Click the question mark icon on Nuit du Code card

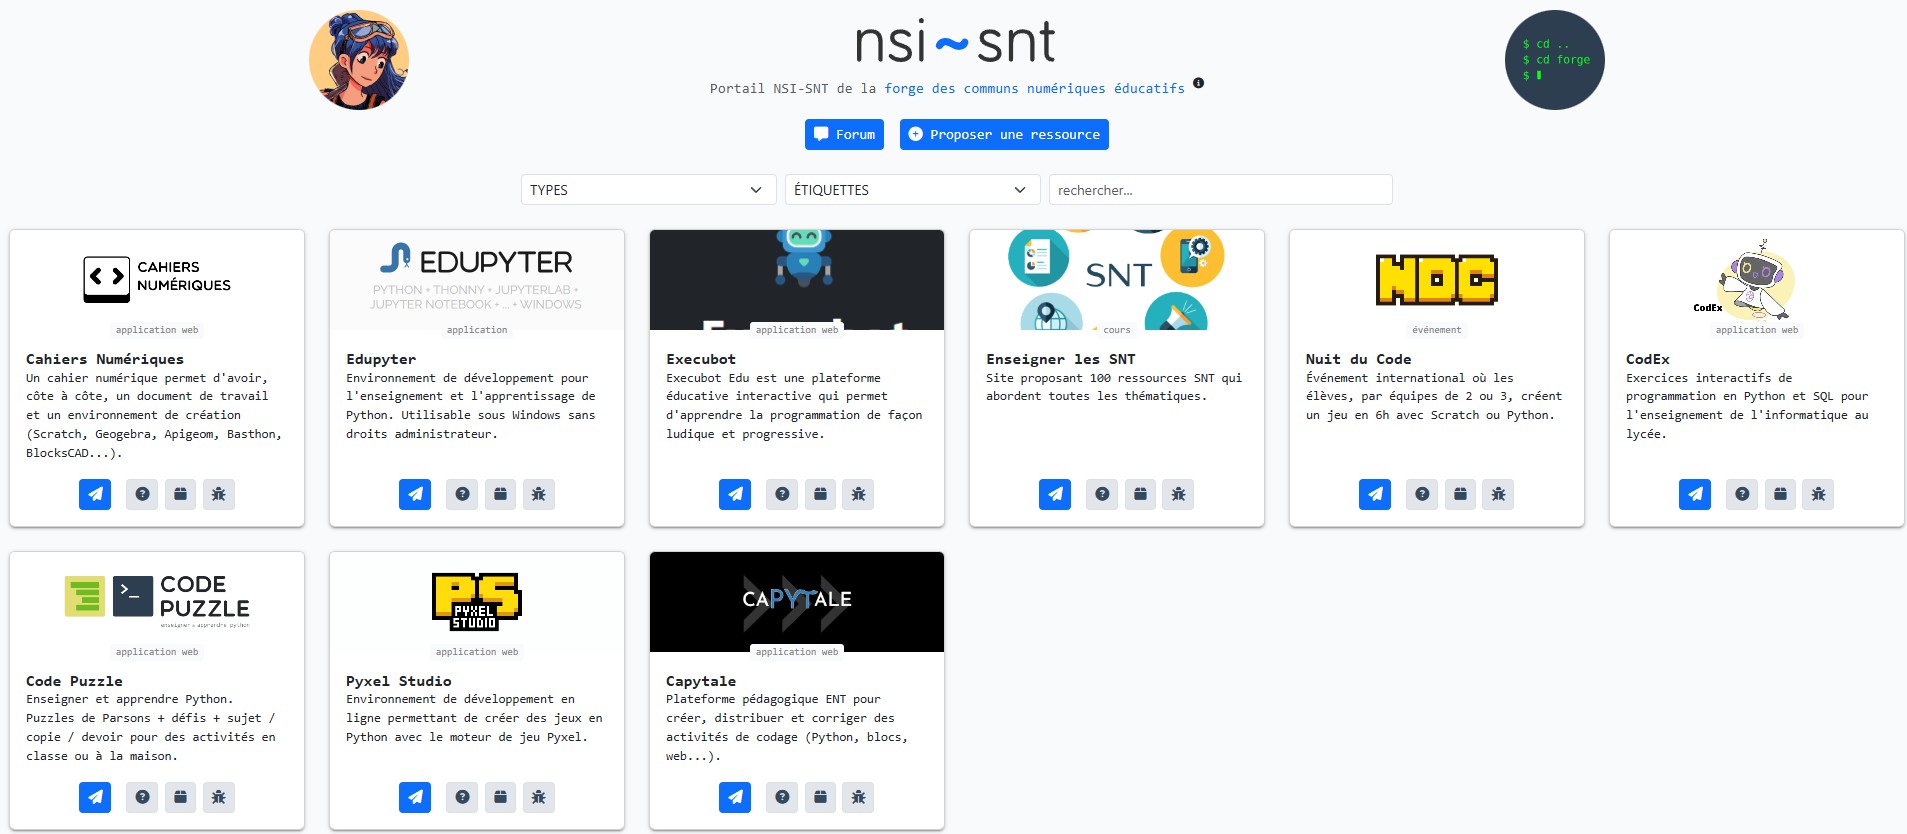[x=1422, y=494]
